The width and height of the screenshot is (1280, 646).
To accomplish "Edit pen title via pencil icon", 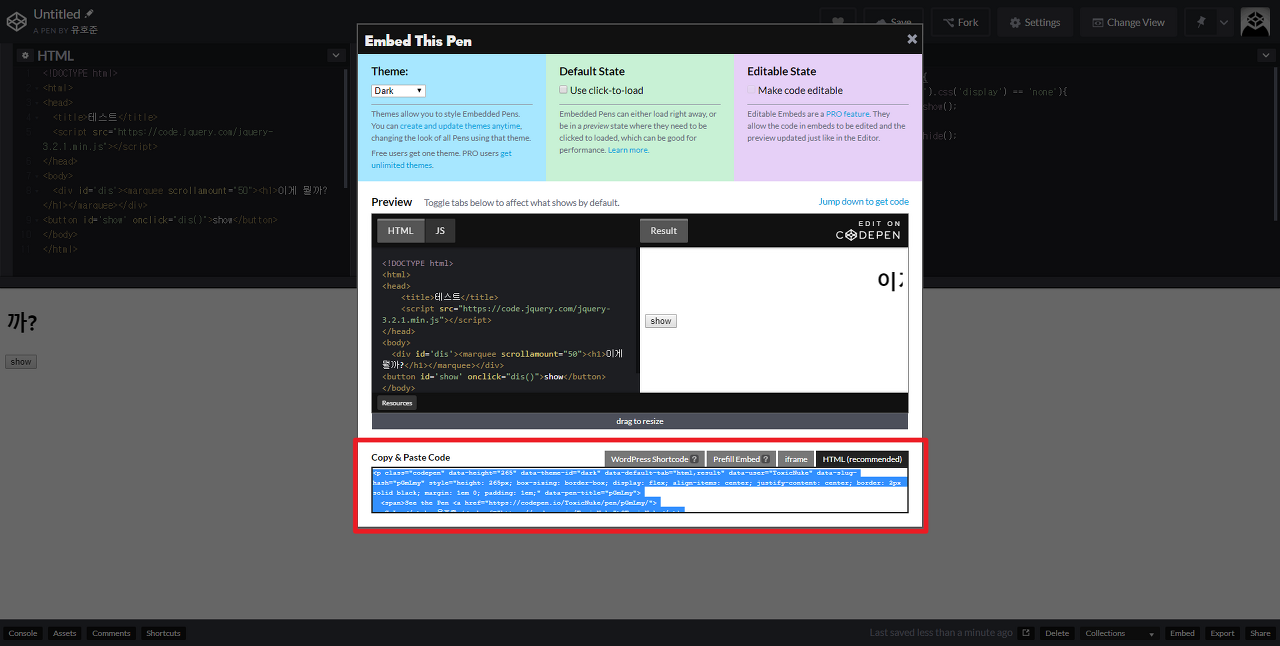I will [x=89, y=14].
